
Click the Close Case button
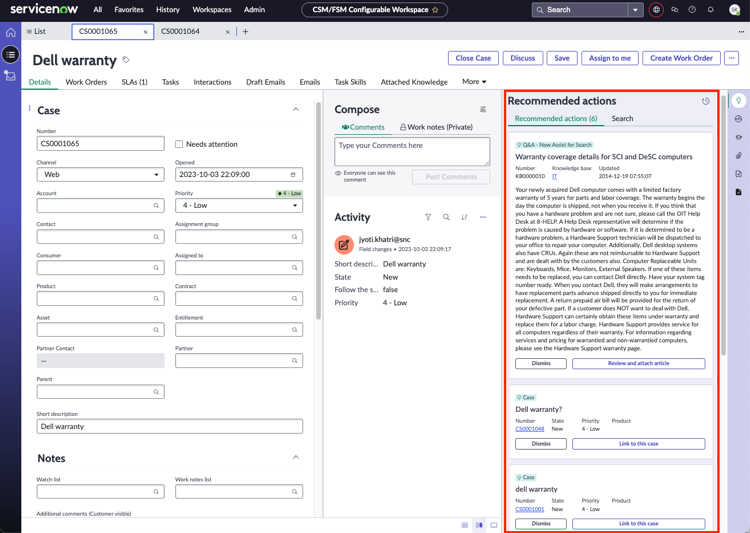[473, 58]
